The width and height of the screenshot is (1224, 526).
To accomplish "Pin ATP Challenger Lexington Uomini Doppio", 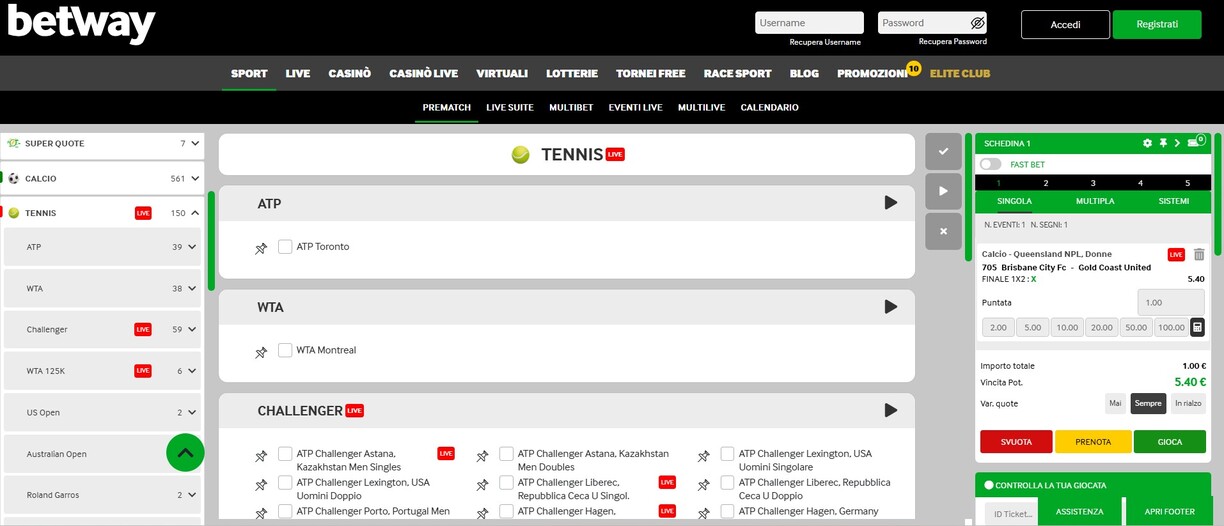I will [x=261, y=485].
